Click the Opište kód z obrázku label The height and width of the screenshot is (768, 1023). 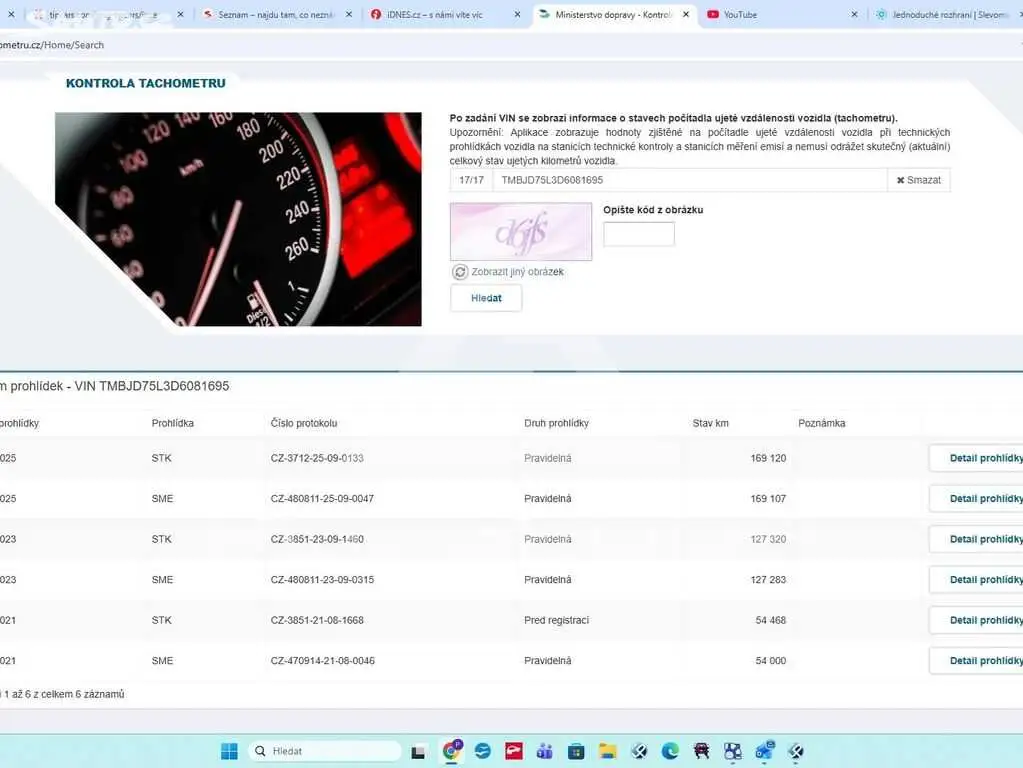point(653,210)
